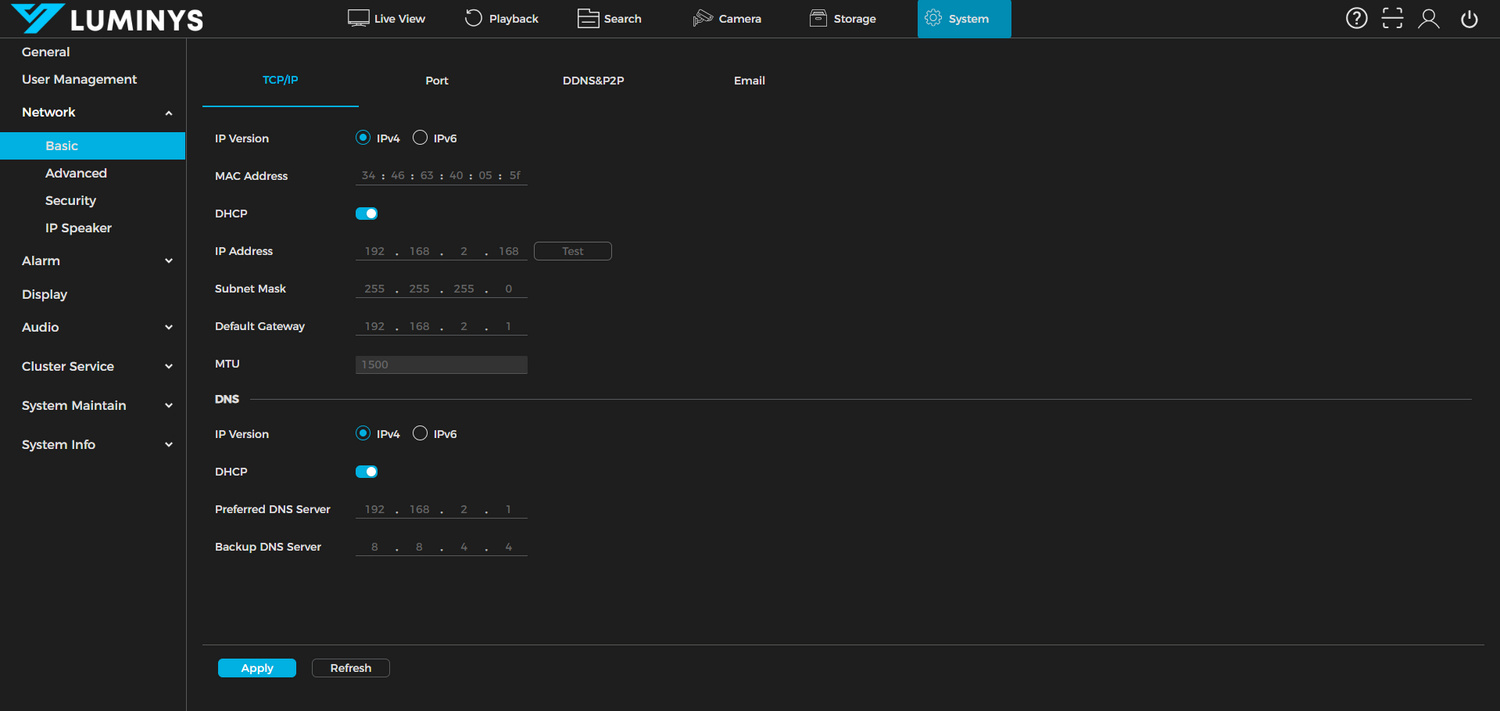The height and width of the screenshot is (711, 1500).
Task: Open the Search panel icon
Action: 609,18
